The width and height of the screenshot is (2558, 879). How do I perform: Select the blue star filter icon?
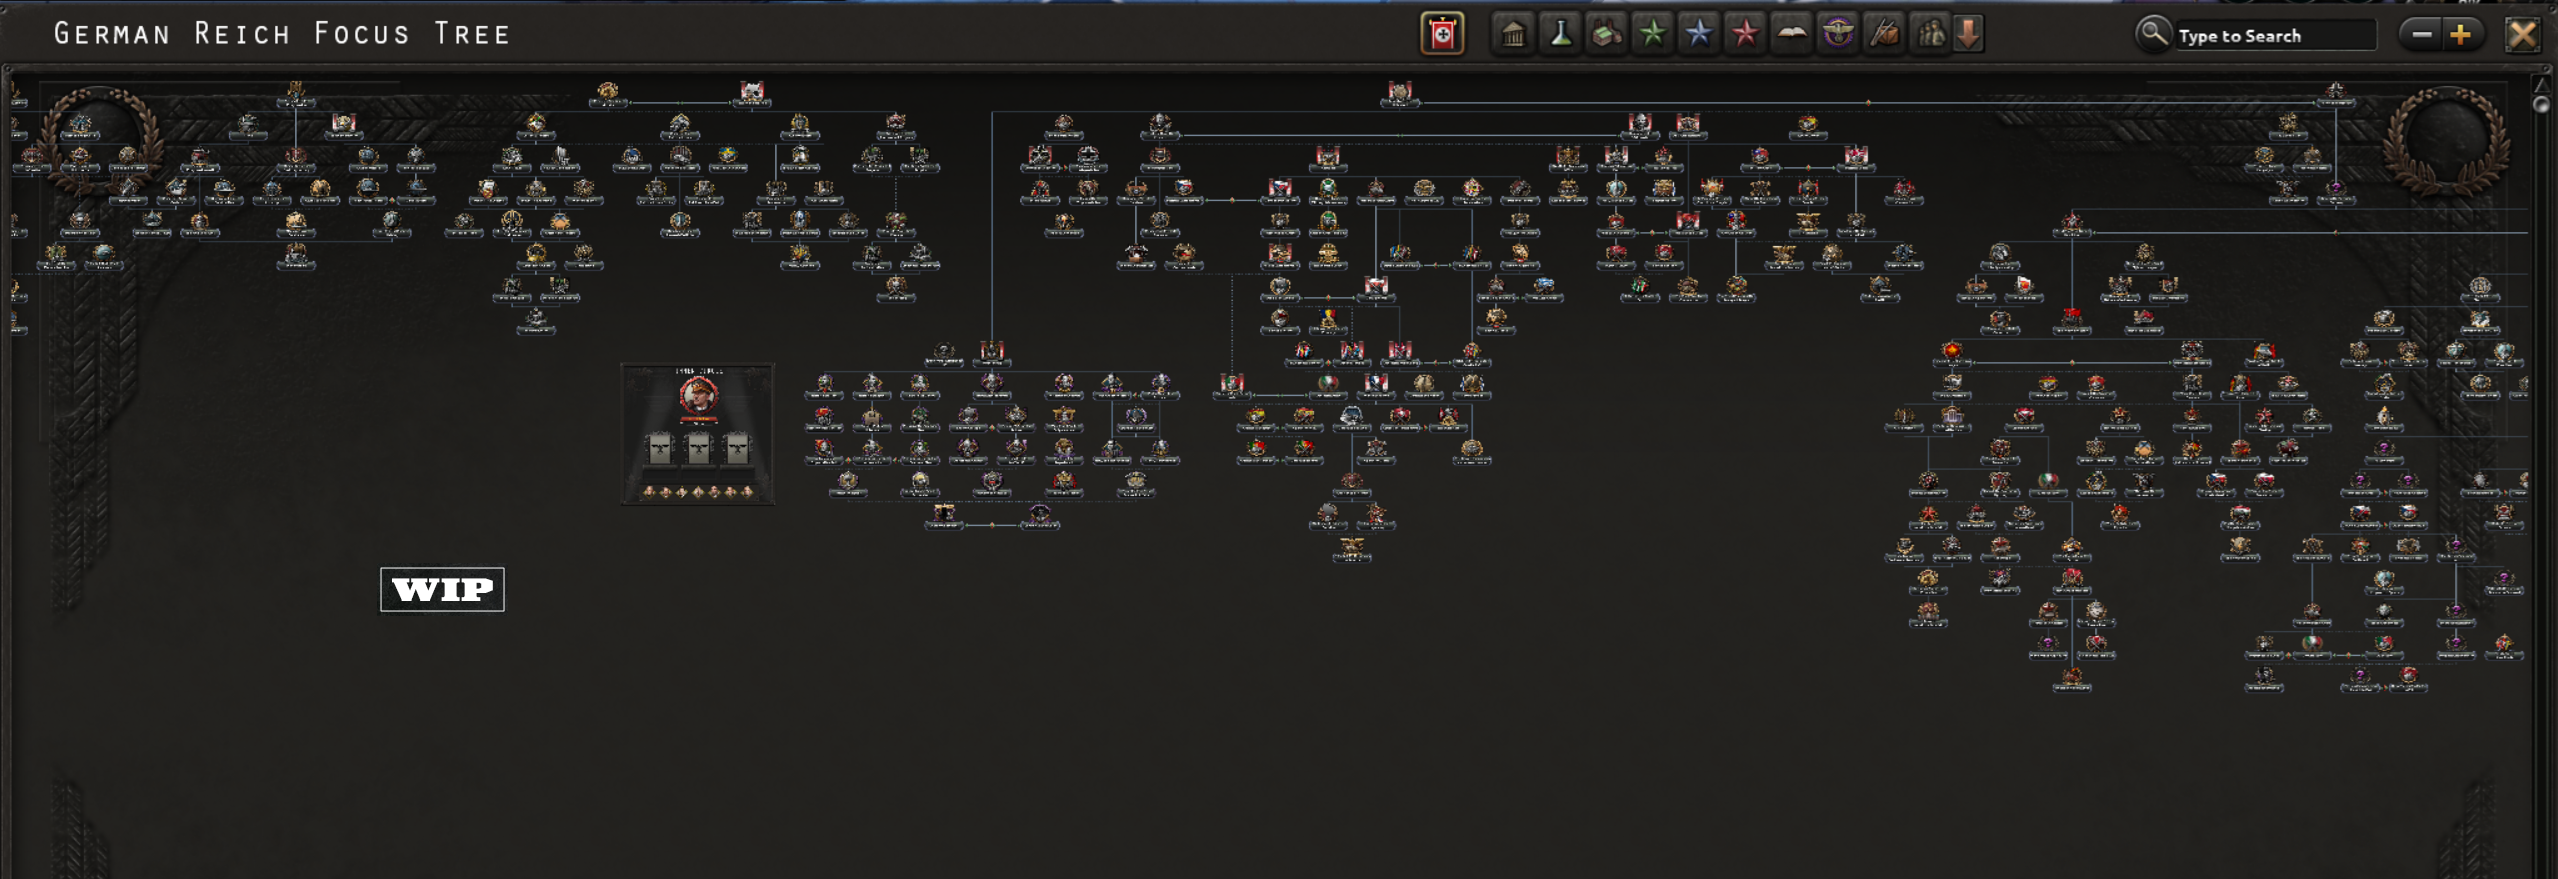coord(1698,35)
